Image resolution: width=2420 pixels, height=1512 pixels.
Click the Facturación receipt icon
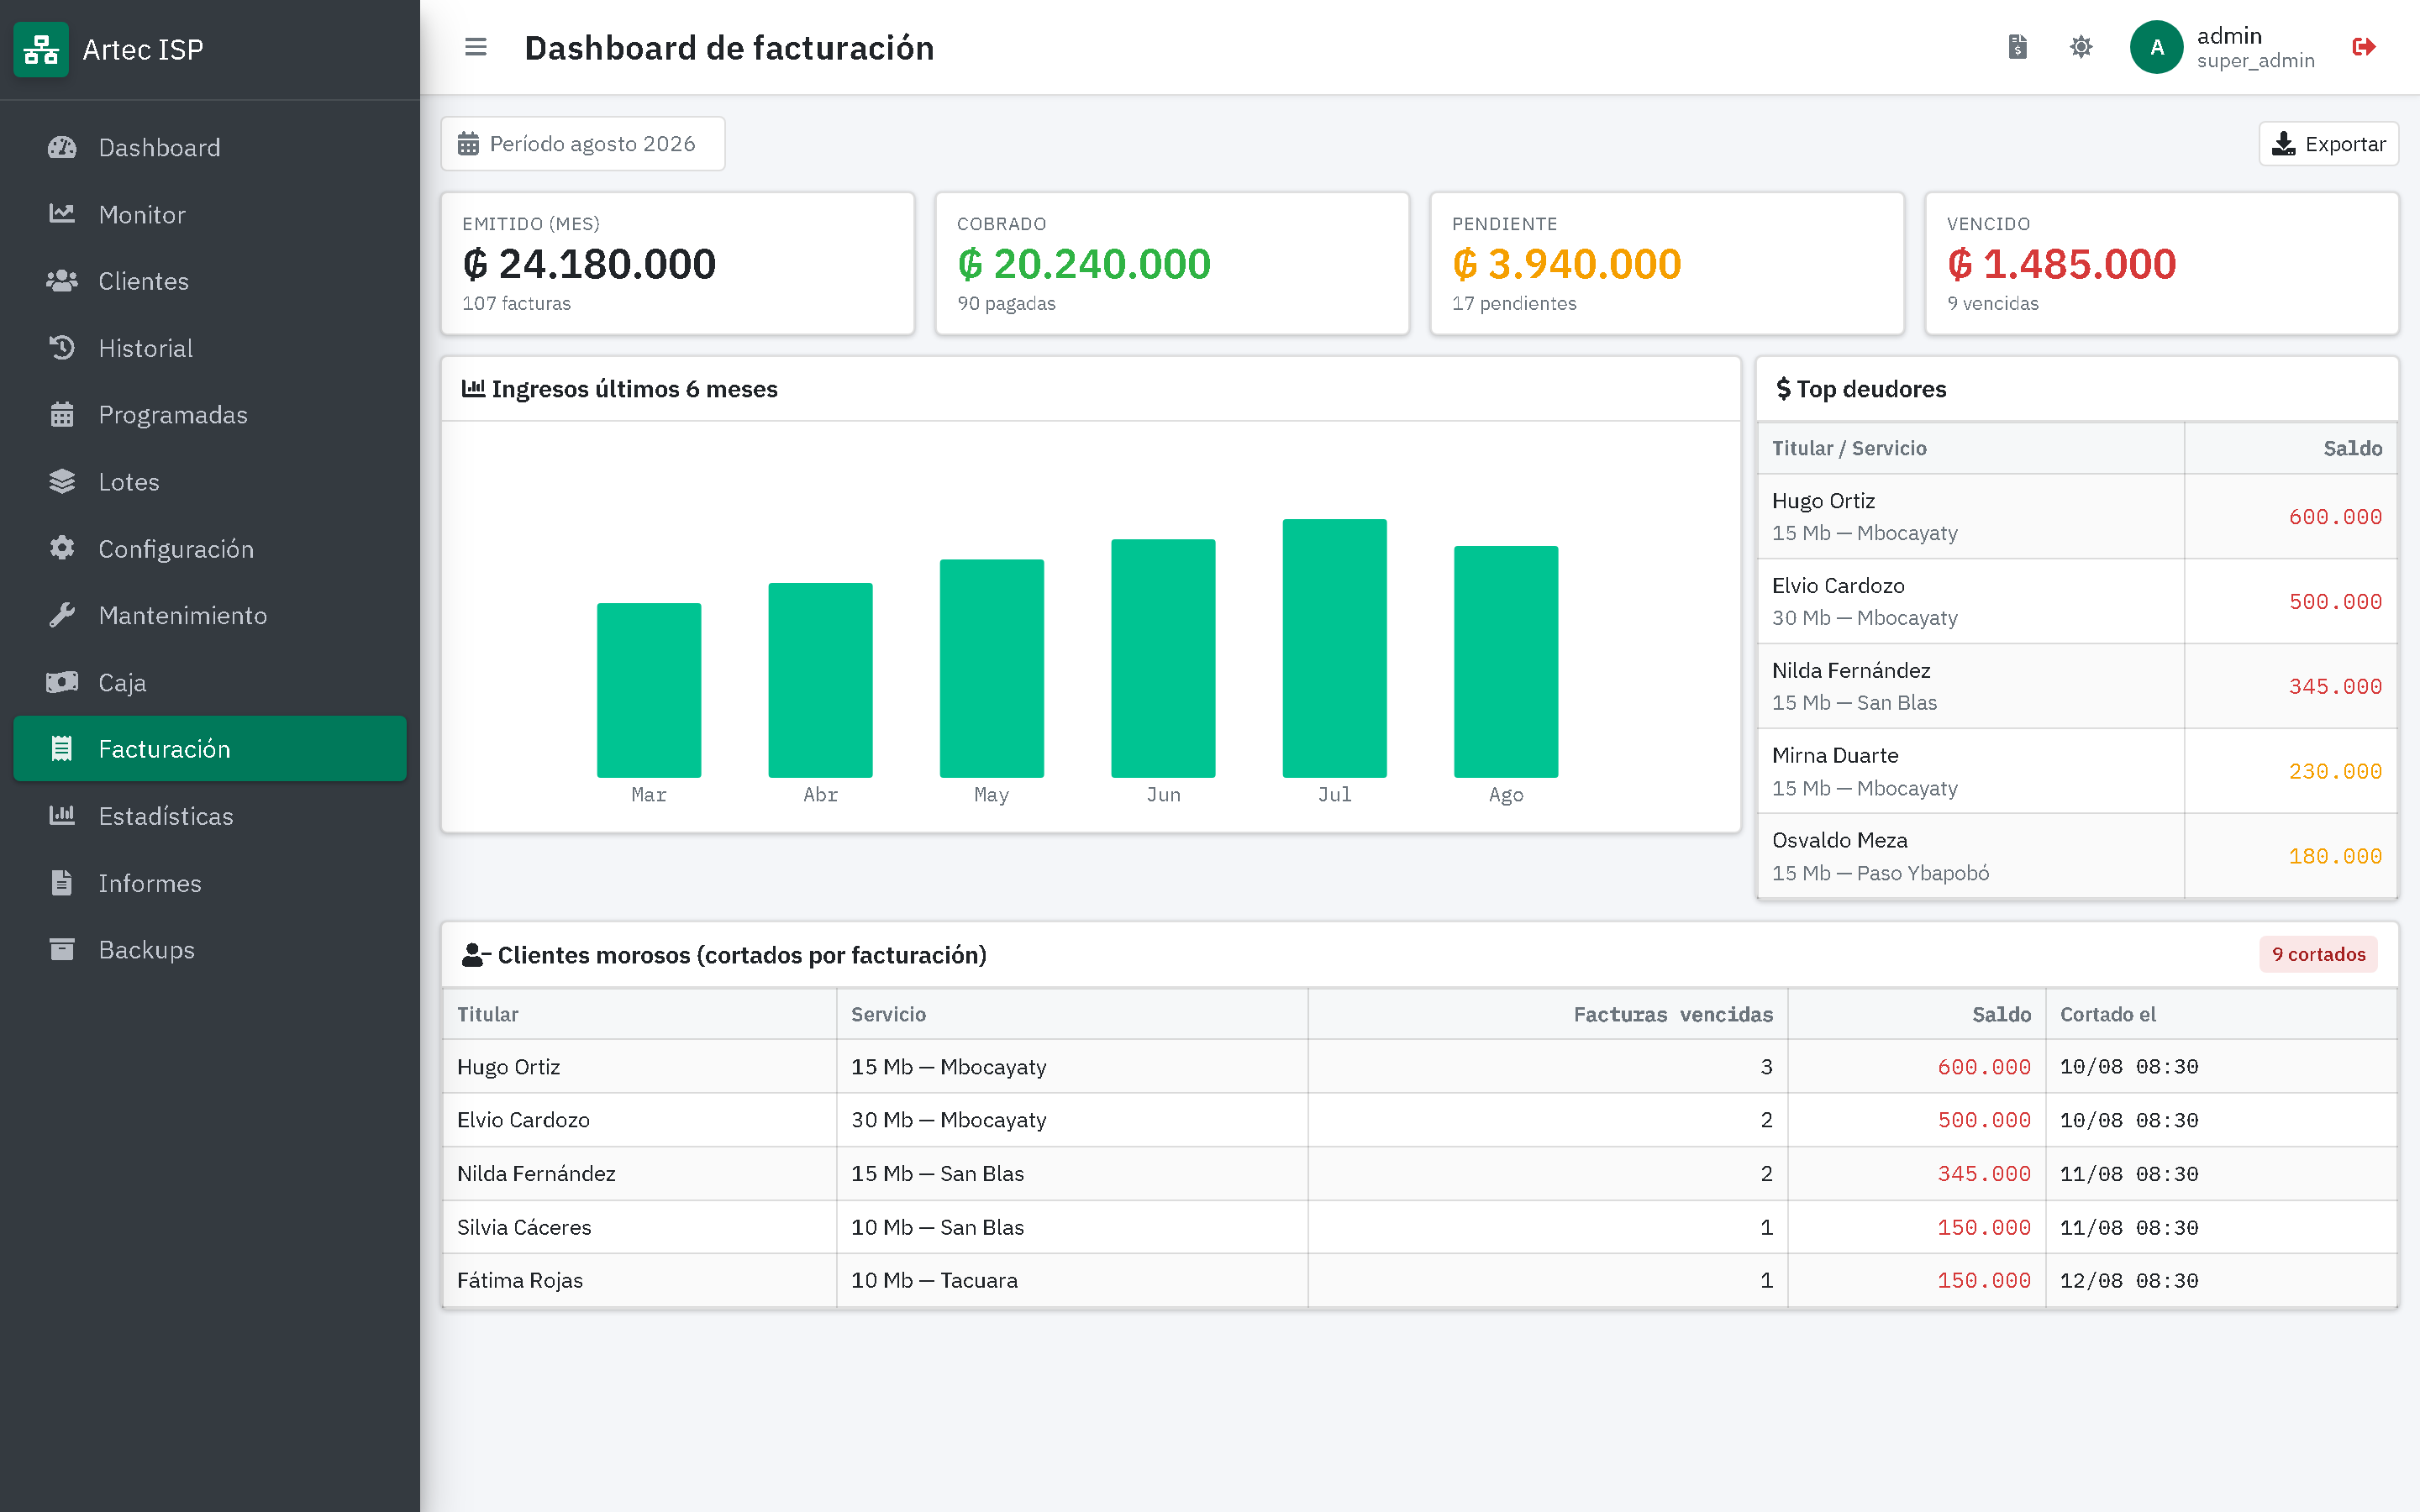point(62,749)
